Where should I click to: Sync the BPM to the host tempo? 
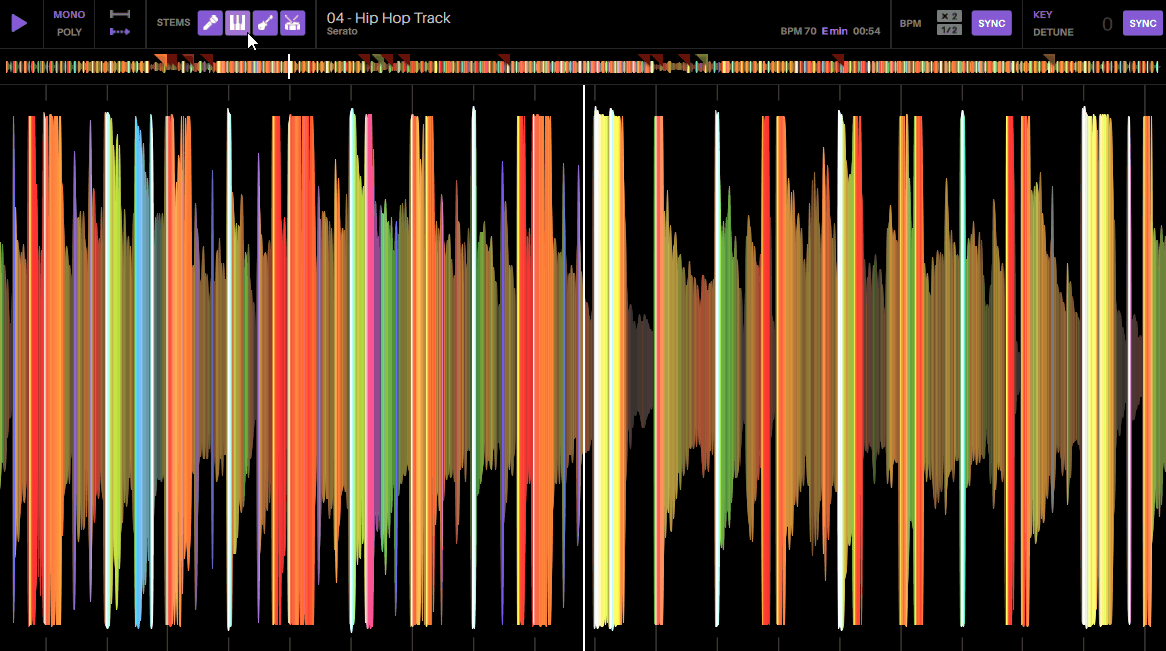coord(992,22)
